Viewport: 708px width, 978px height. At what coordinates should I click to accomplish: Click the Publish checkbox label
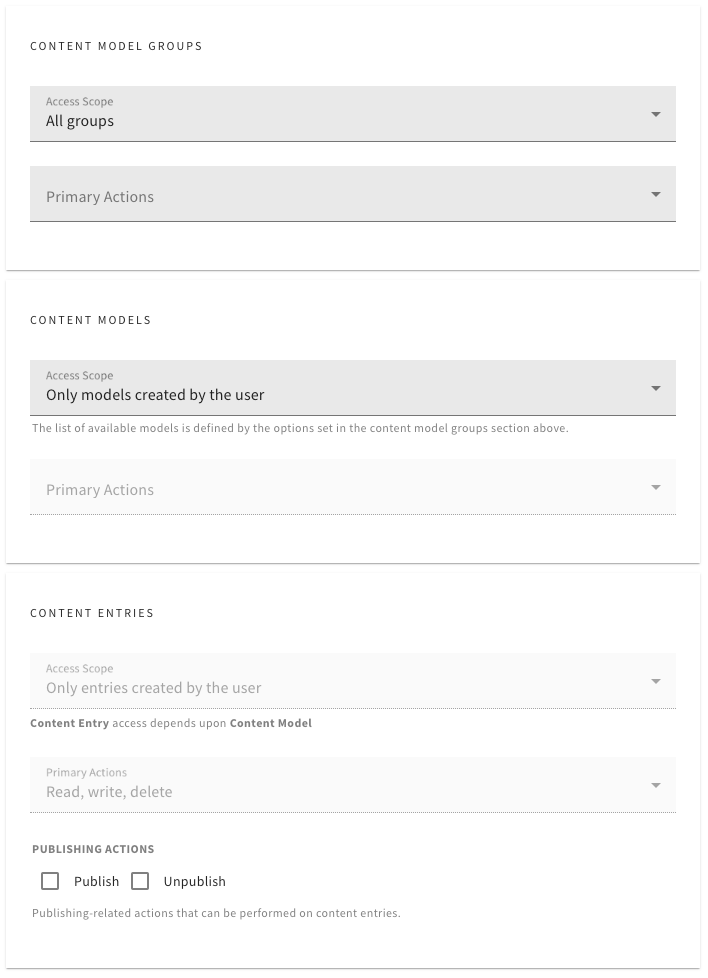pyautogui.click(x=96, y=881)
